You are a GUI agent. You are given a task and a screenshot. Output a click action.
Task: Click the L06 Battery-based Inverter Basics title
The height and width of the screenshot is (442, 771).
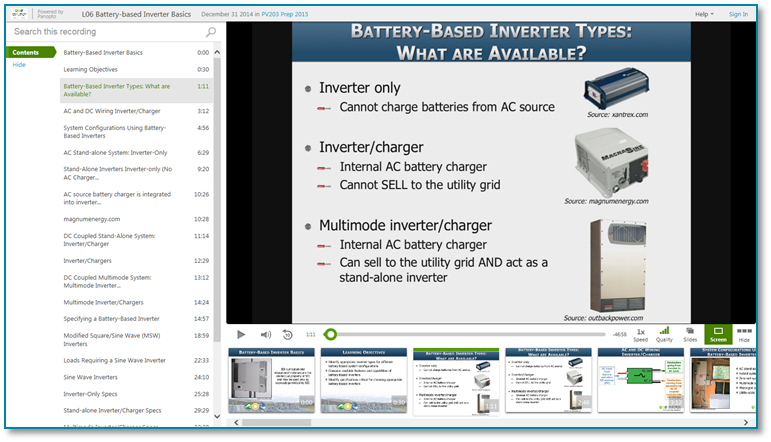pos(136,14)
